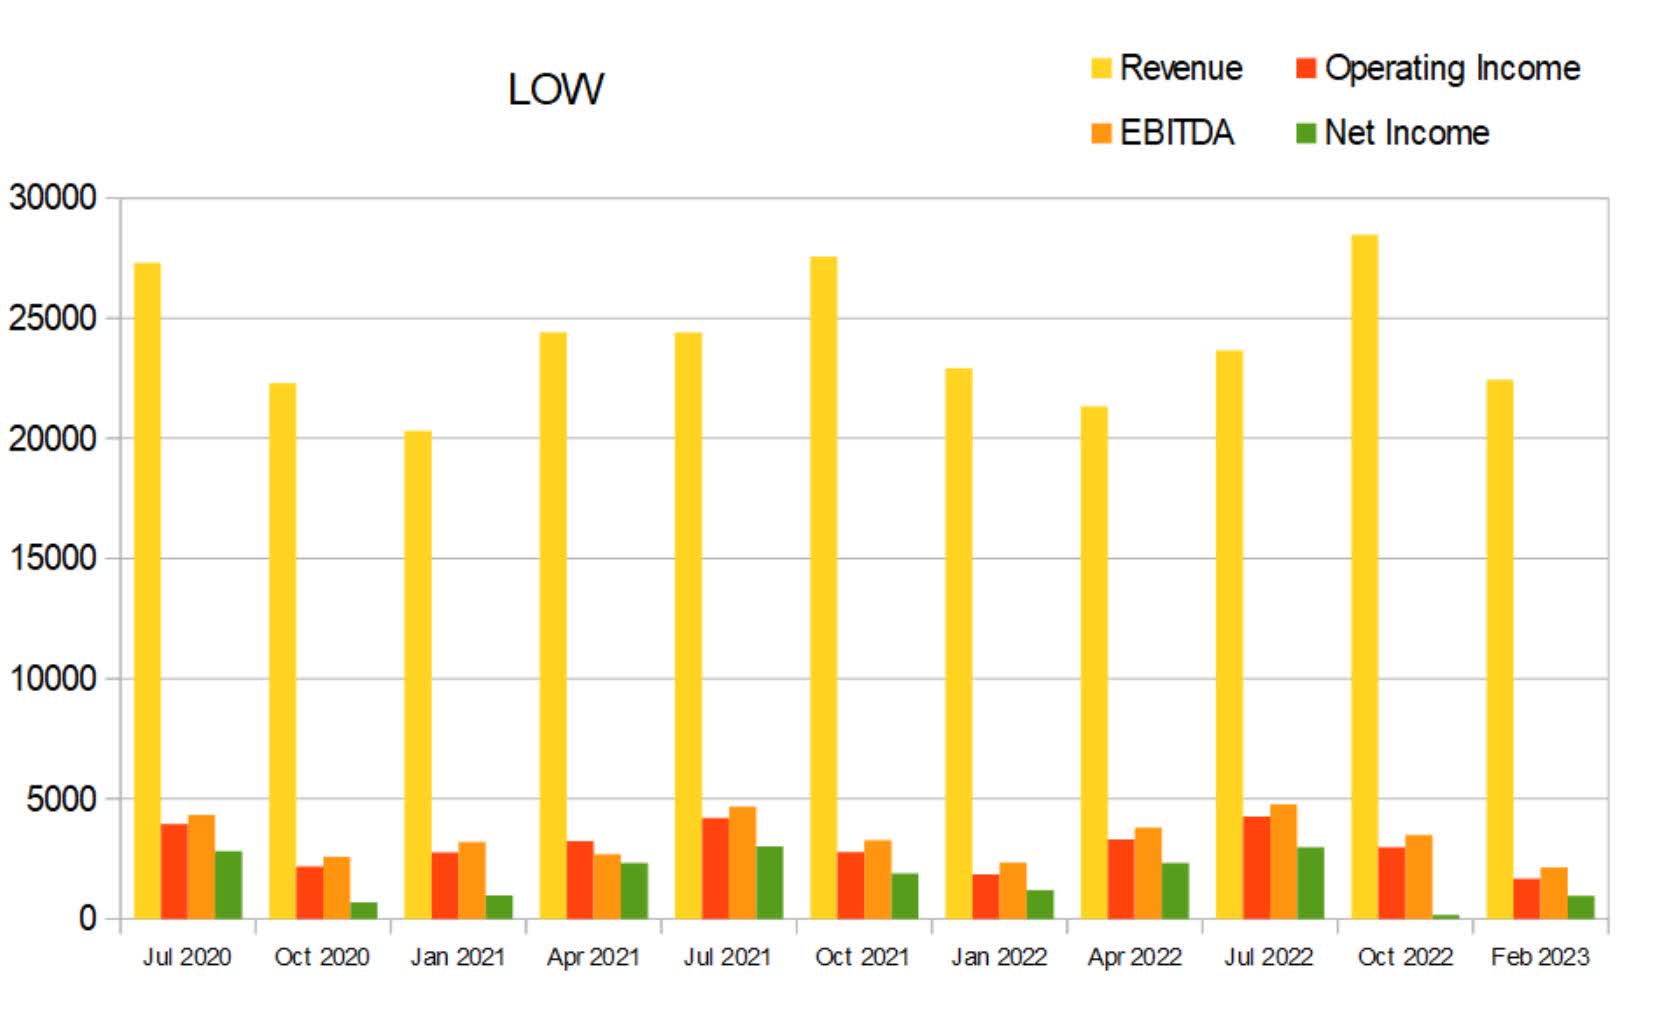Click the 'Apr 2021' x-axis label
Screen dimensions: 1657x1016
click(x=593, y=957)
